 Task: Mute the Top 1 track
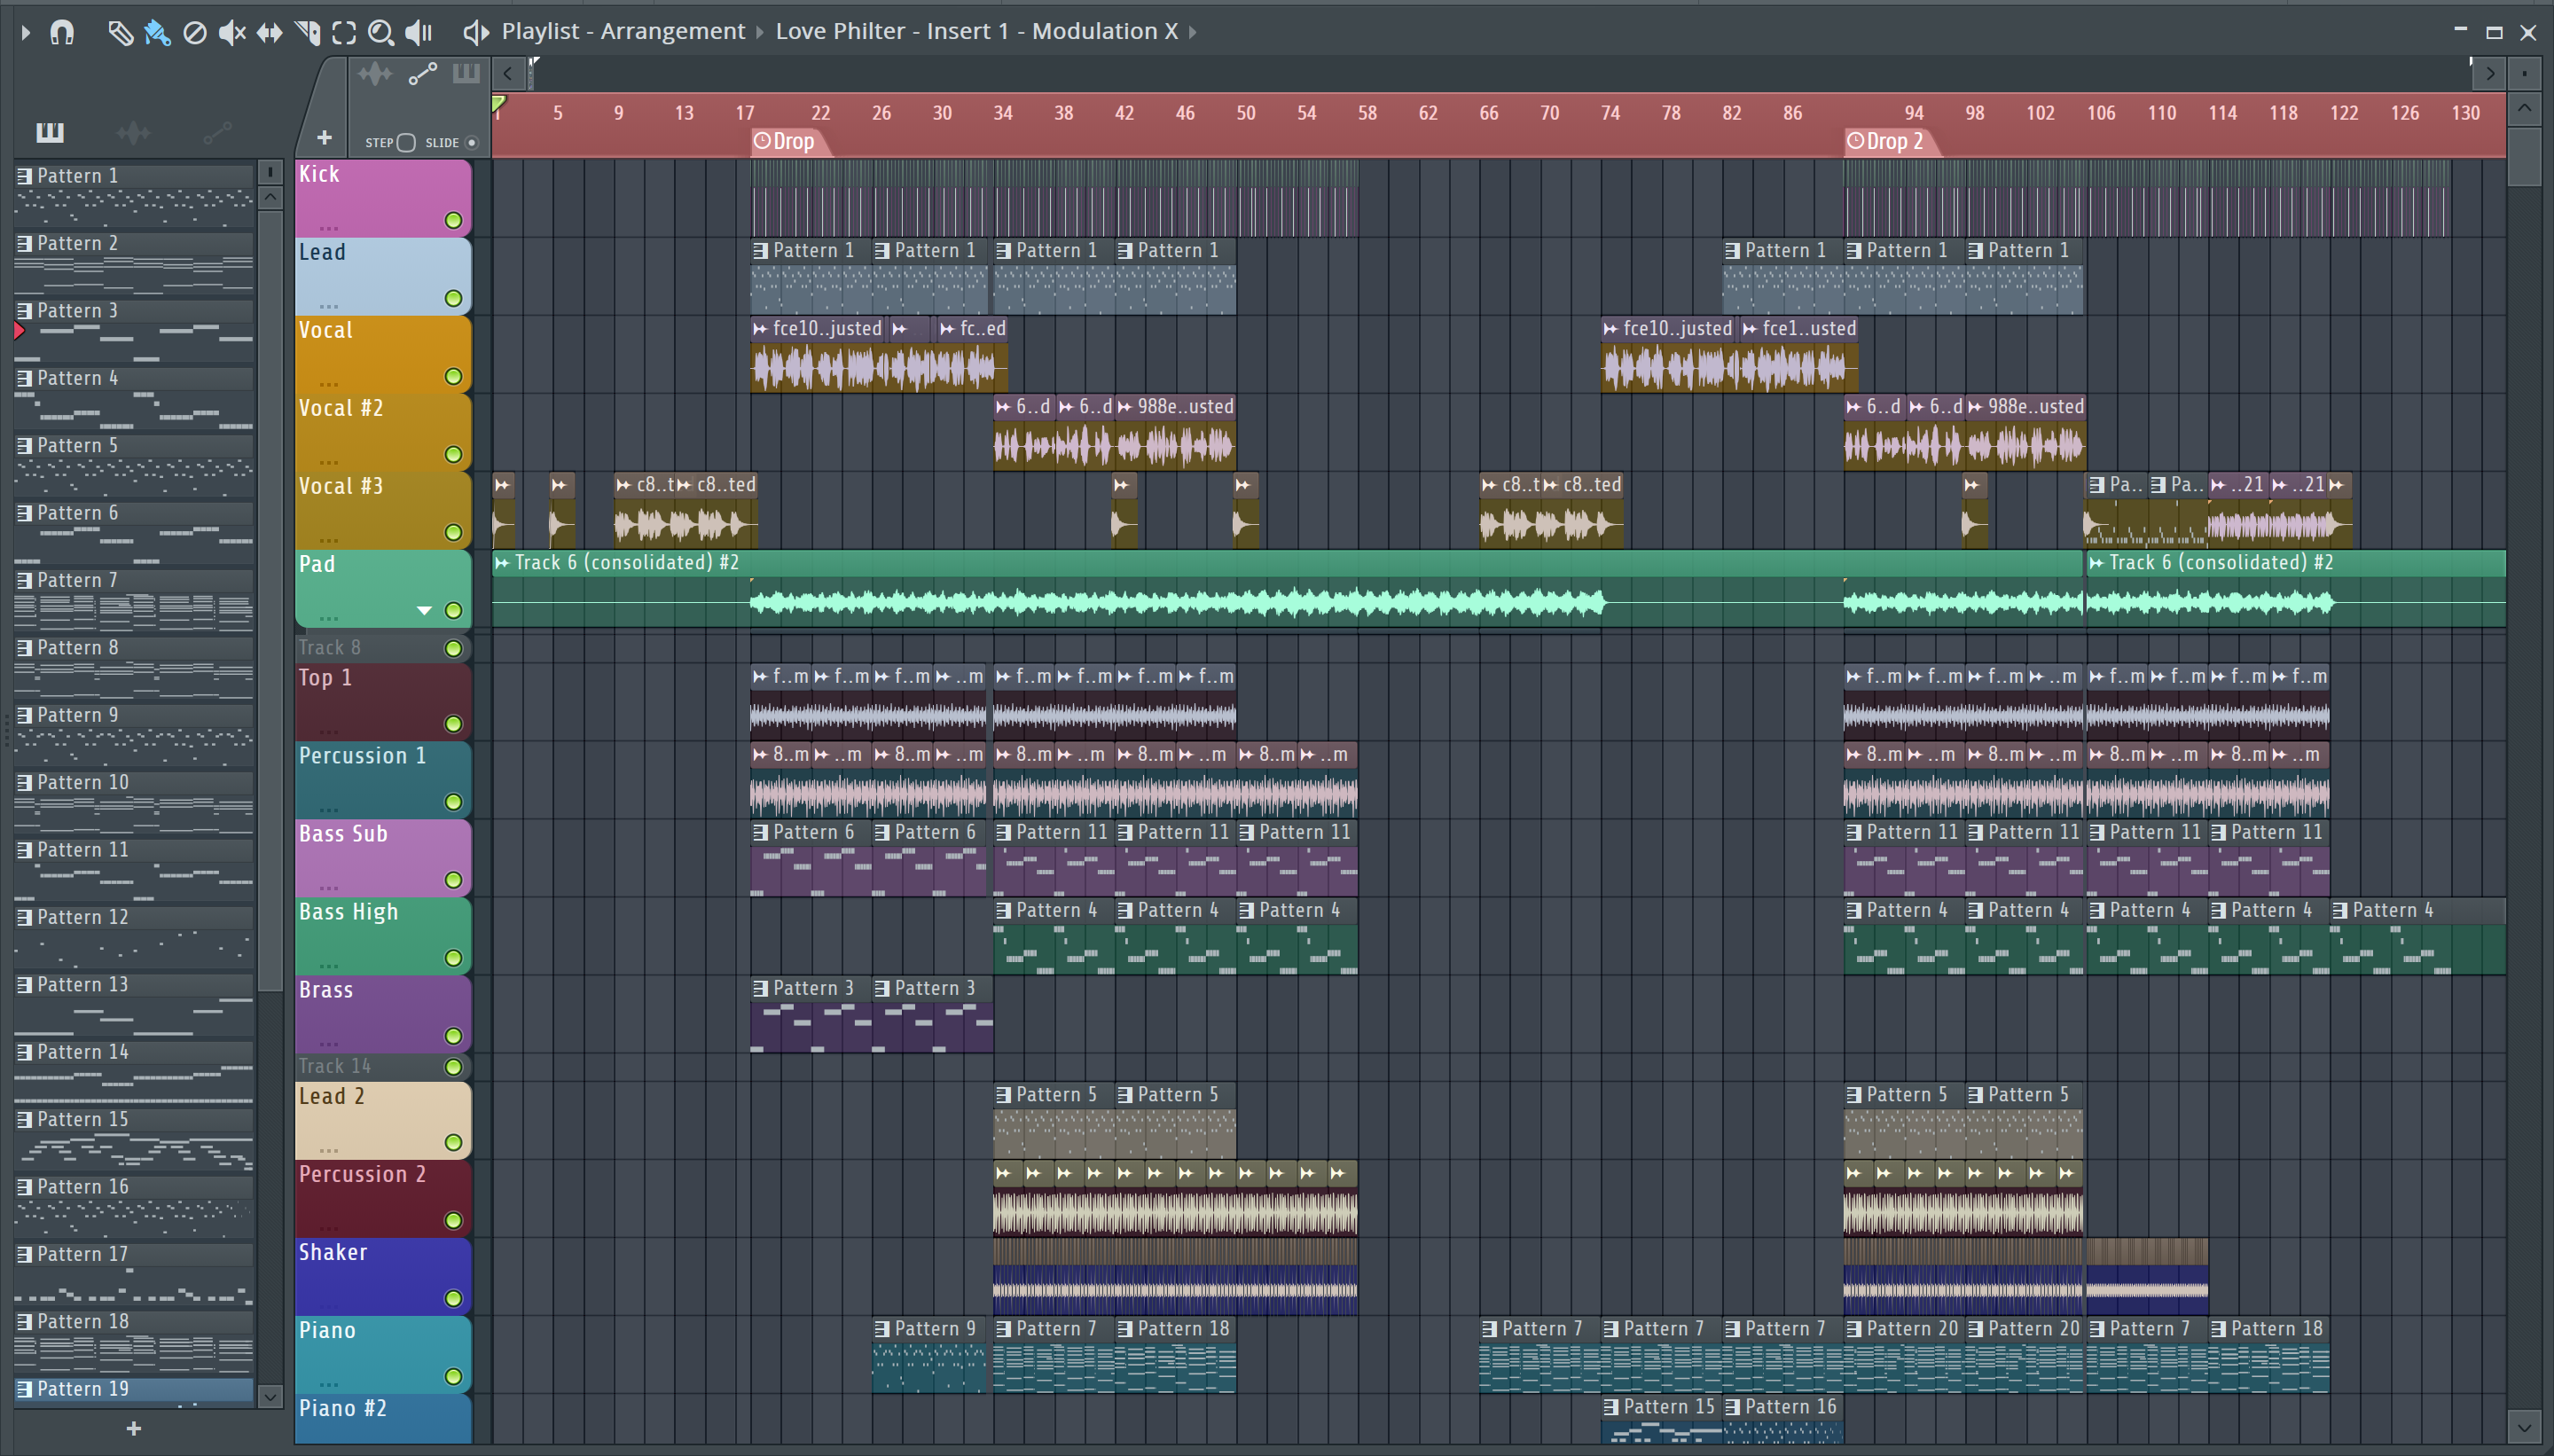[453, 723]
